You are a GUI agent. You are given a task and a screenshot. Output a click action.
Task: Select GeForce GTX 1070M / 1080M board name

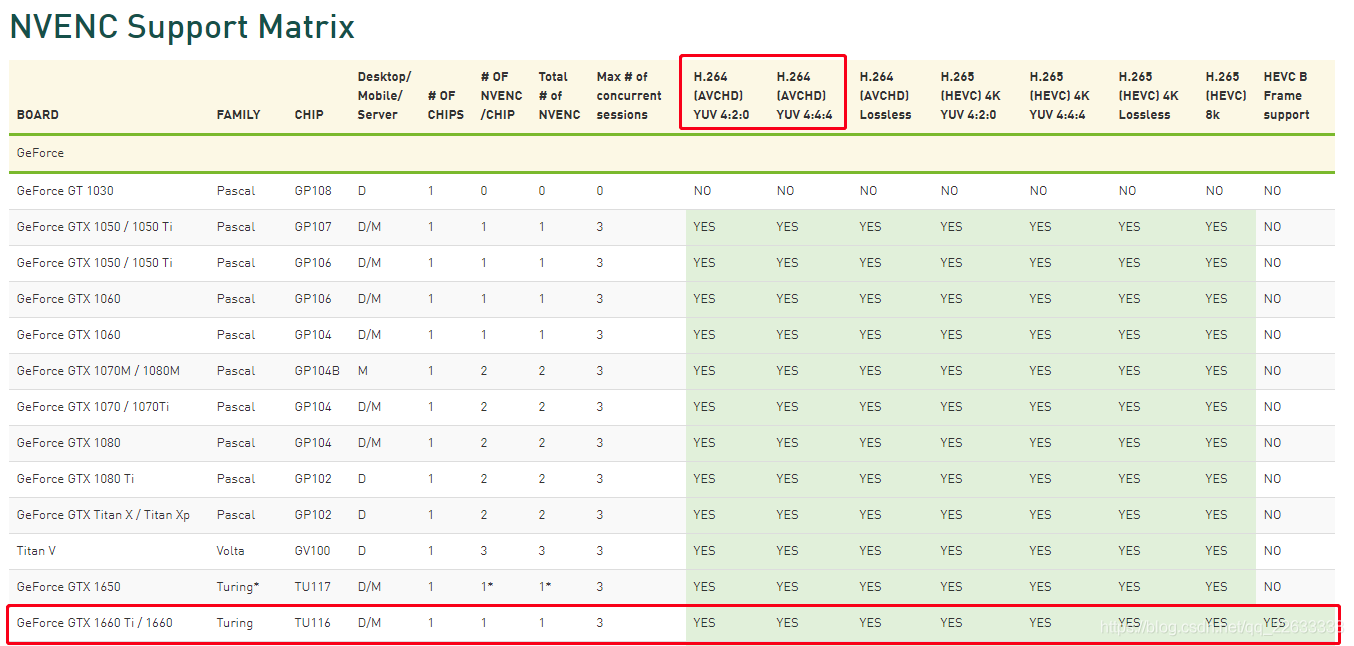coord(98,371)
